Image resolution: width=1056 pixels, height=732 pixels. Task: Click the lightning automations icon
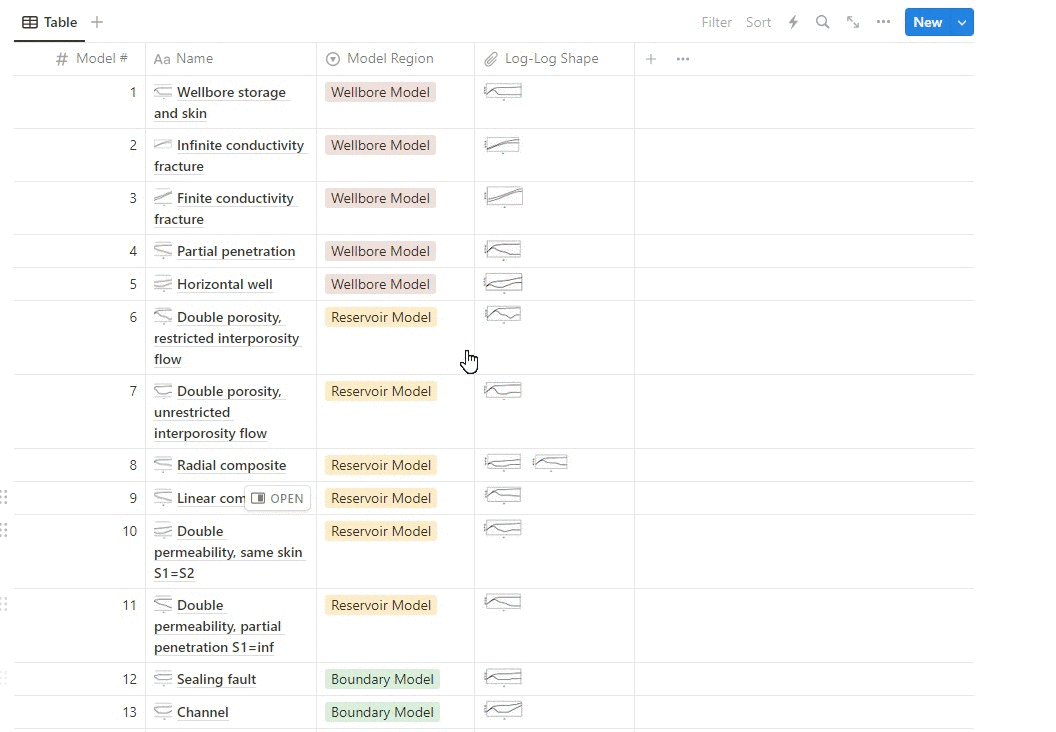[792, 21]
